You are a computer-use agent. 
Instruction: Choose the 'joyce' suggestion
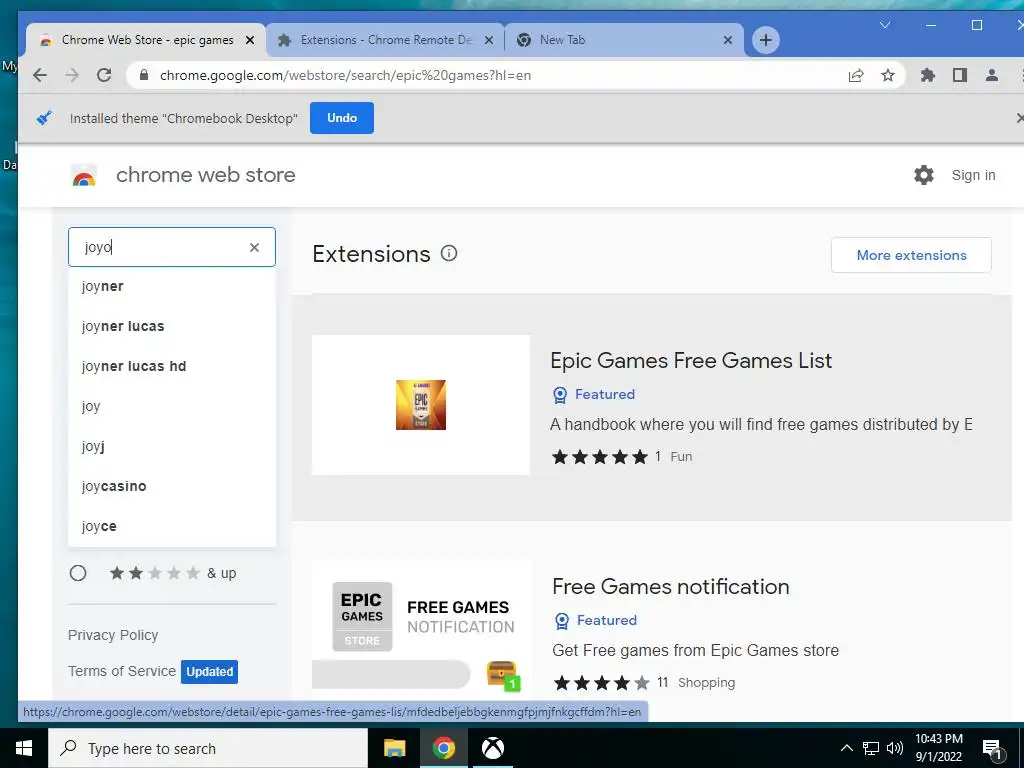point(172,526)
